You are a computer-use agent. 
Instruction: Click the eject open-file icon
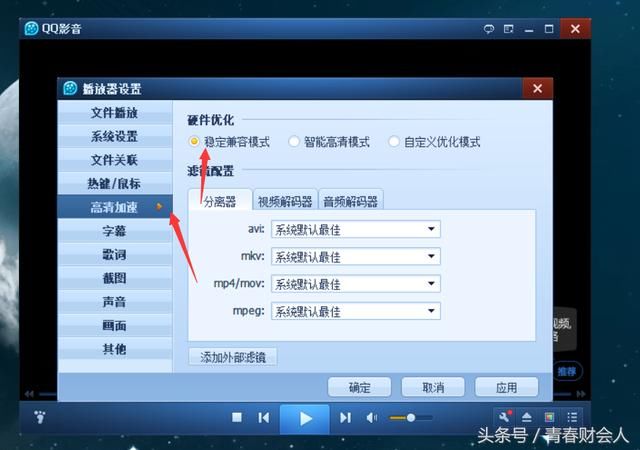pyautogui.click(x=527, y=417)
